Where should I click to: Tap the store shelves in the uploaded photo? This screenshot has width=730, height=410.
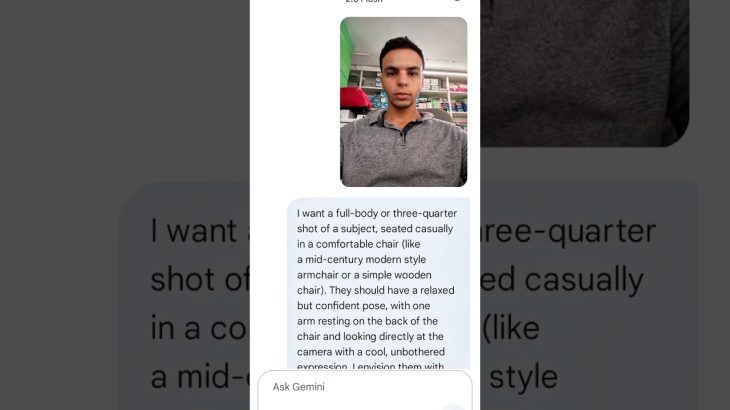tap(445, 93)
